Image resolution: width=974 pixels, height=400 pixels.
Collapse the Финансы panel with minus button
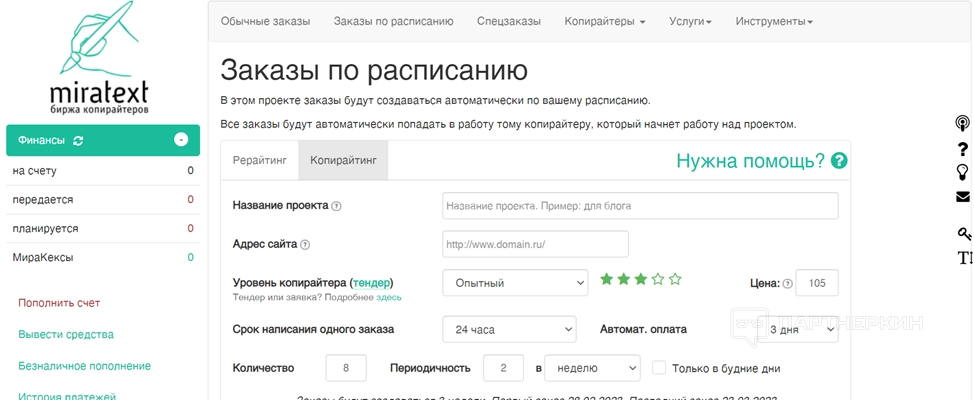(181, 140)
